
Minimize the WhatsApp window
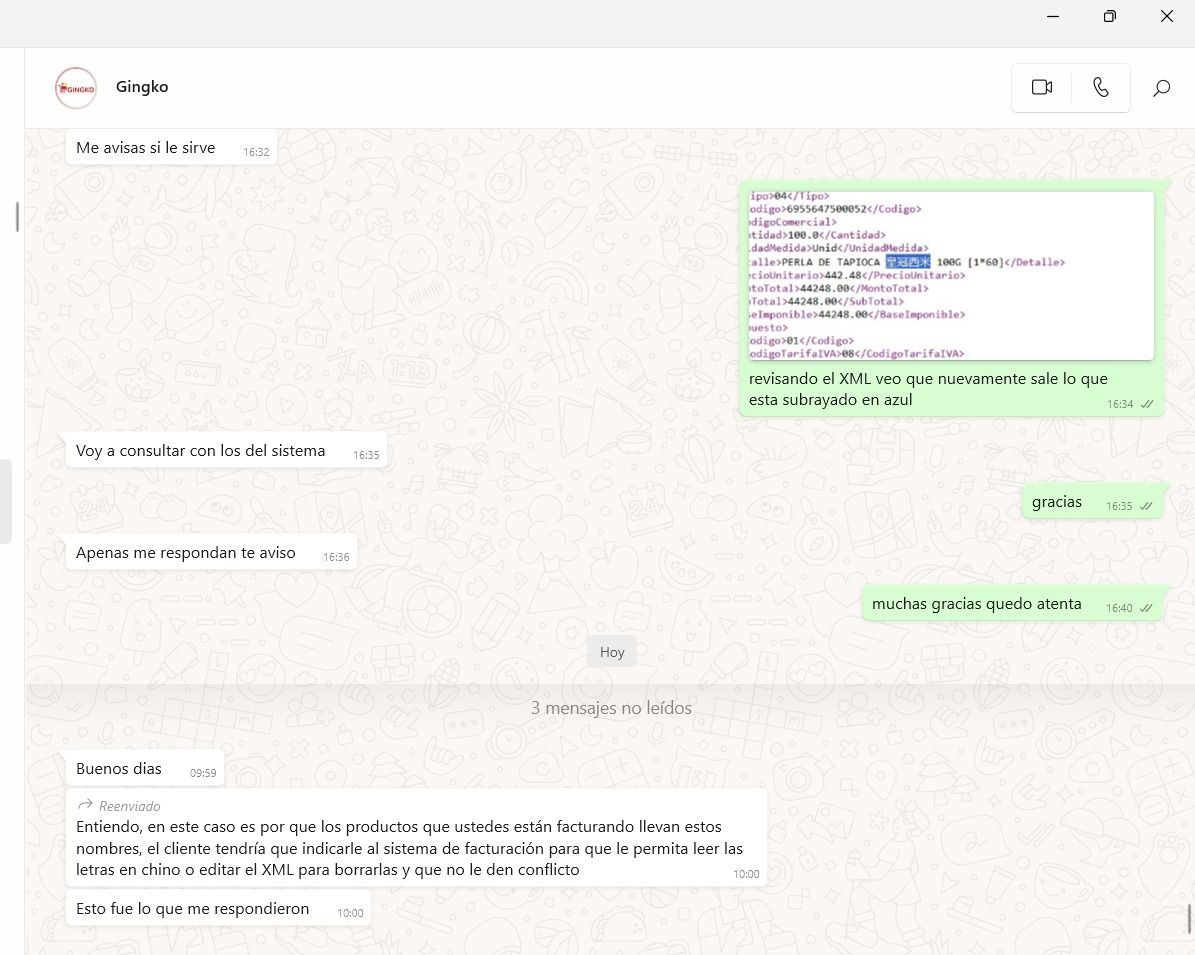[1053, 16]
